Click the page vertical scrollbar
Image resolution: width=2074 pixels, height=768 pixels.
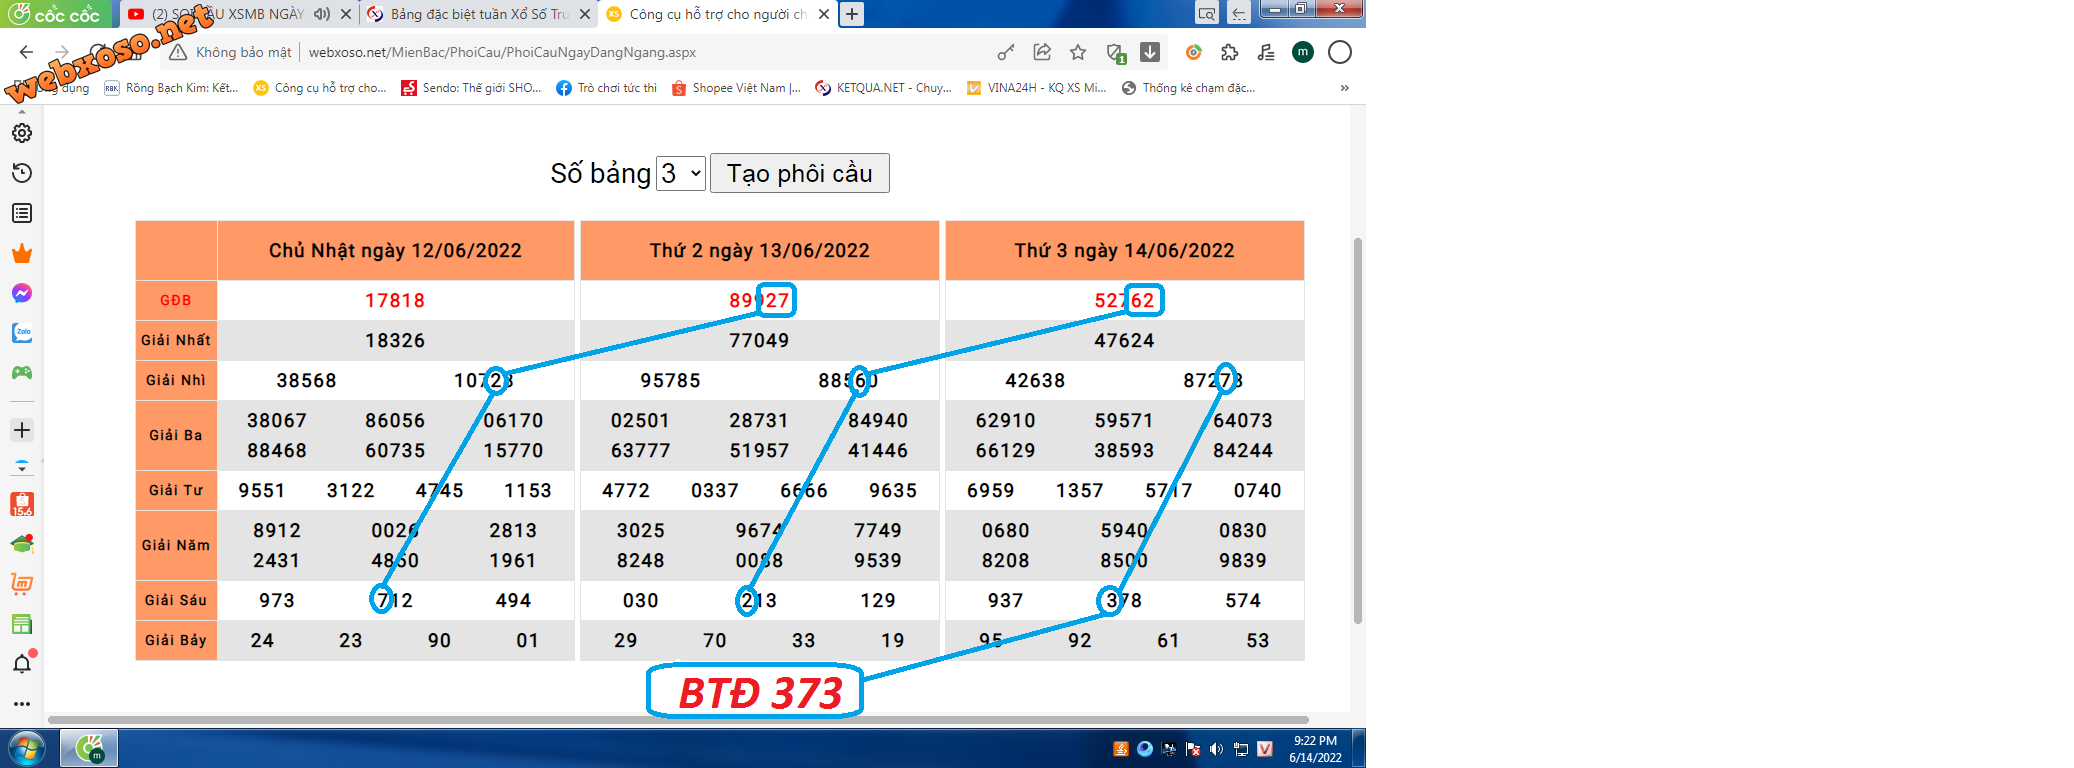(1357, 430)
